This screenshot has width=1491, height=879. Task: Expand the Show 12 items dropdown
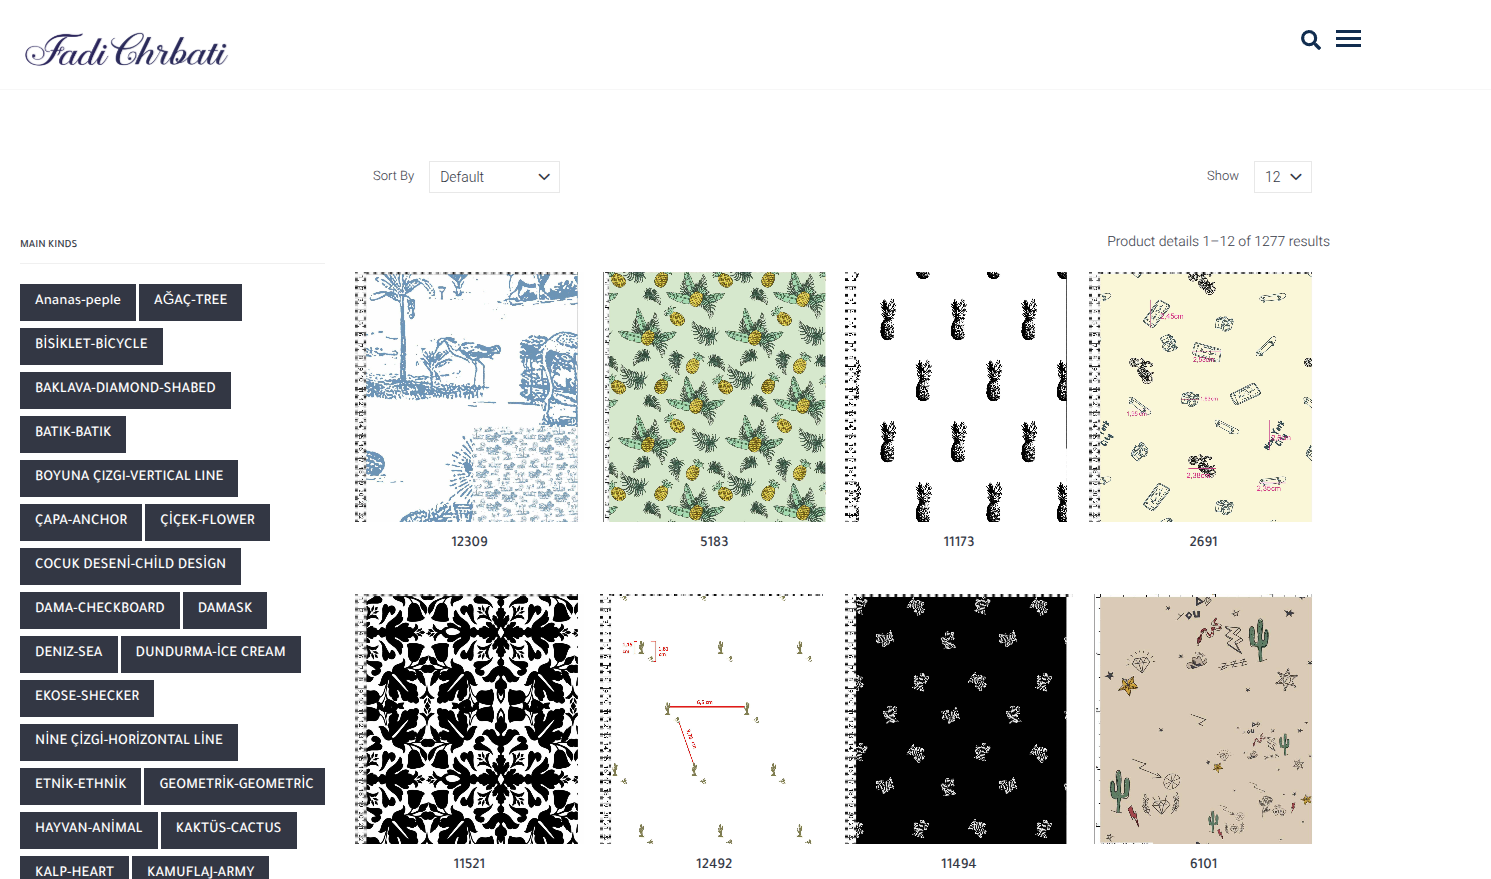point(1282,177)
